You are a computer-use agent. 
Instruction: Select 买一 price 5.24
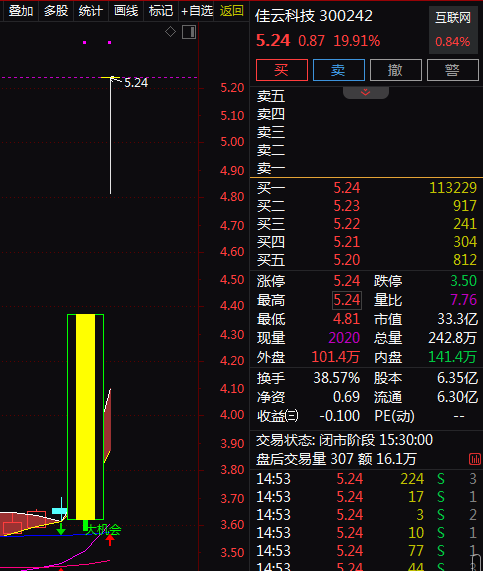346,188
